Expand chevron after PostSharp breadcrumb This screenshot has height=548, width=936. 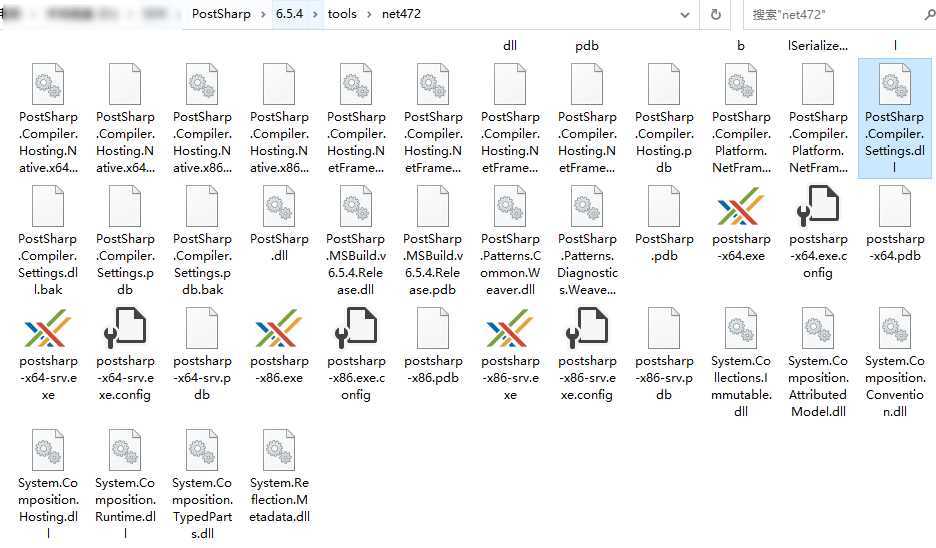(x=263, y=14)
